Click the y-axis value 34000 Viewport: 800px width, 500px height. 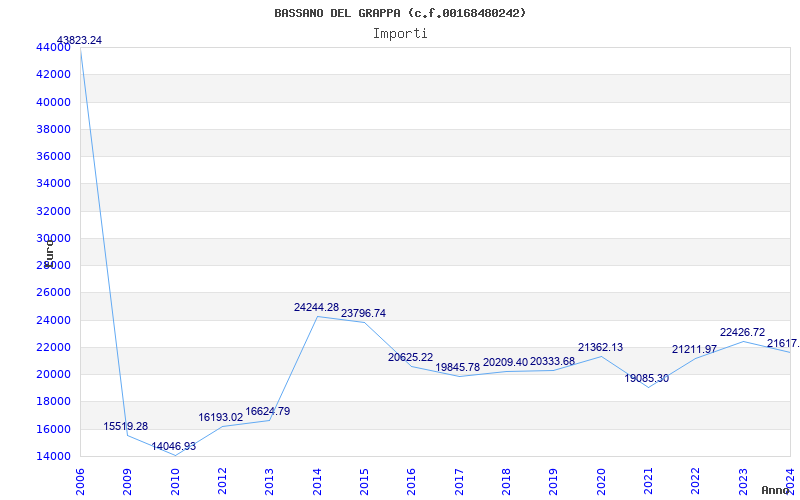[54, 184]
